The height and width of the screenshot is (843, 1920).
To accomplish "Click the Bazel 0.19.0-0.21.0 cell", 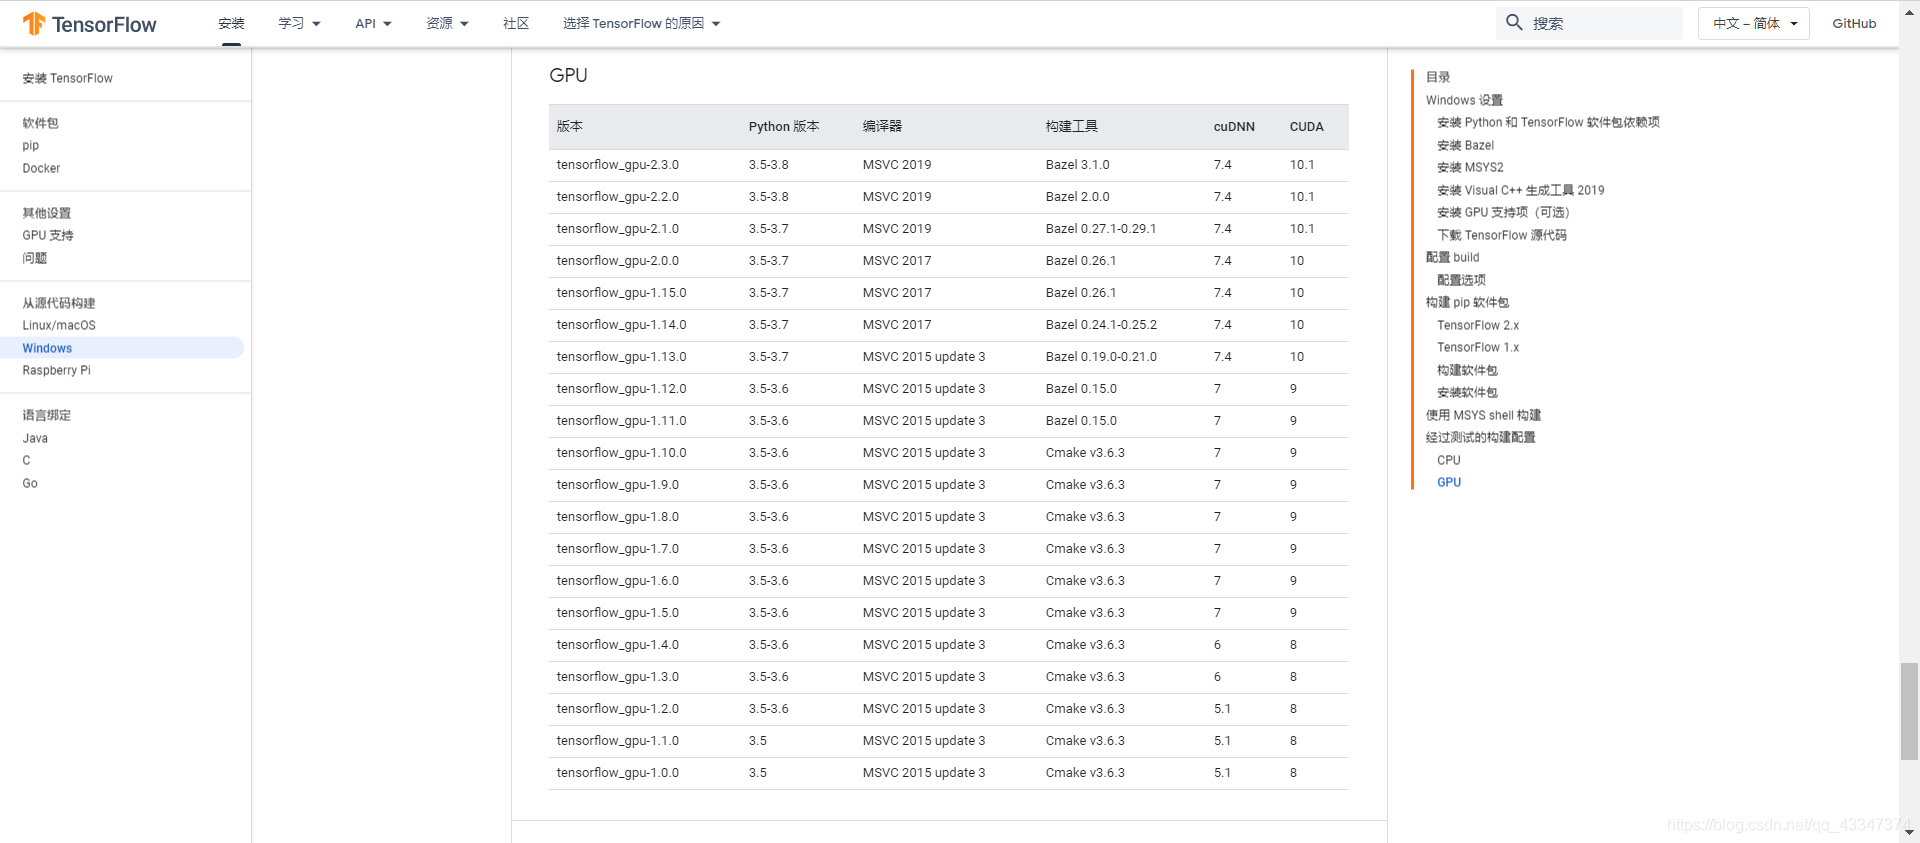I will [1101, 357].
